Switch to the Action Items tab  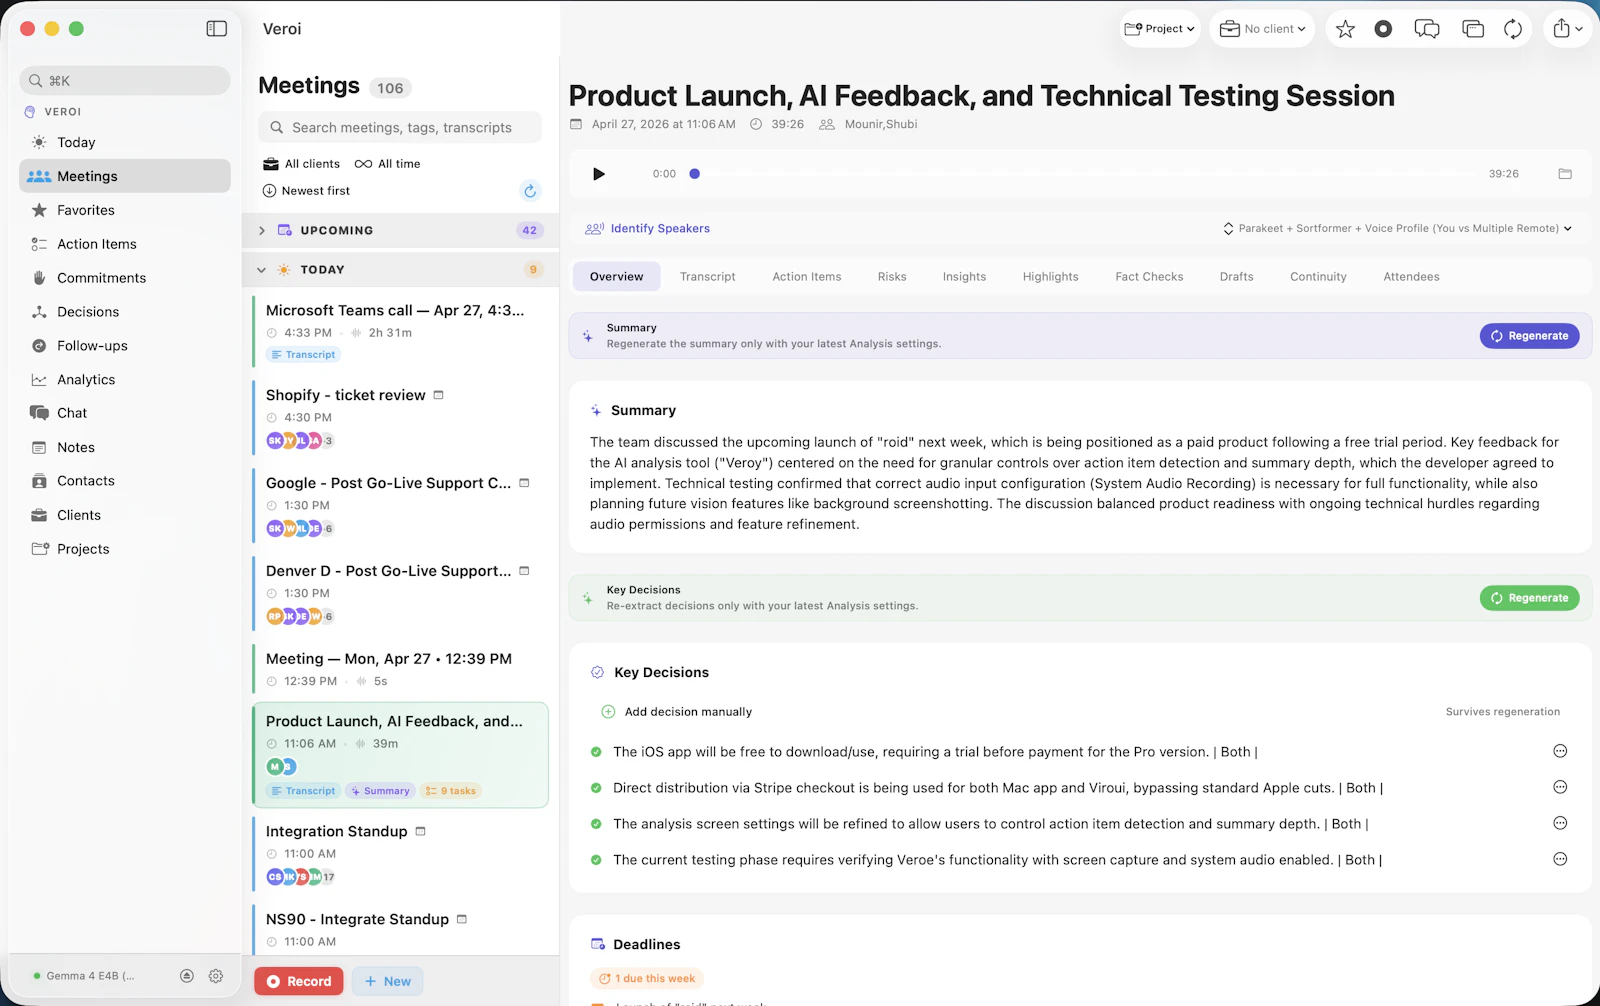[807, 277]
